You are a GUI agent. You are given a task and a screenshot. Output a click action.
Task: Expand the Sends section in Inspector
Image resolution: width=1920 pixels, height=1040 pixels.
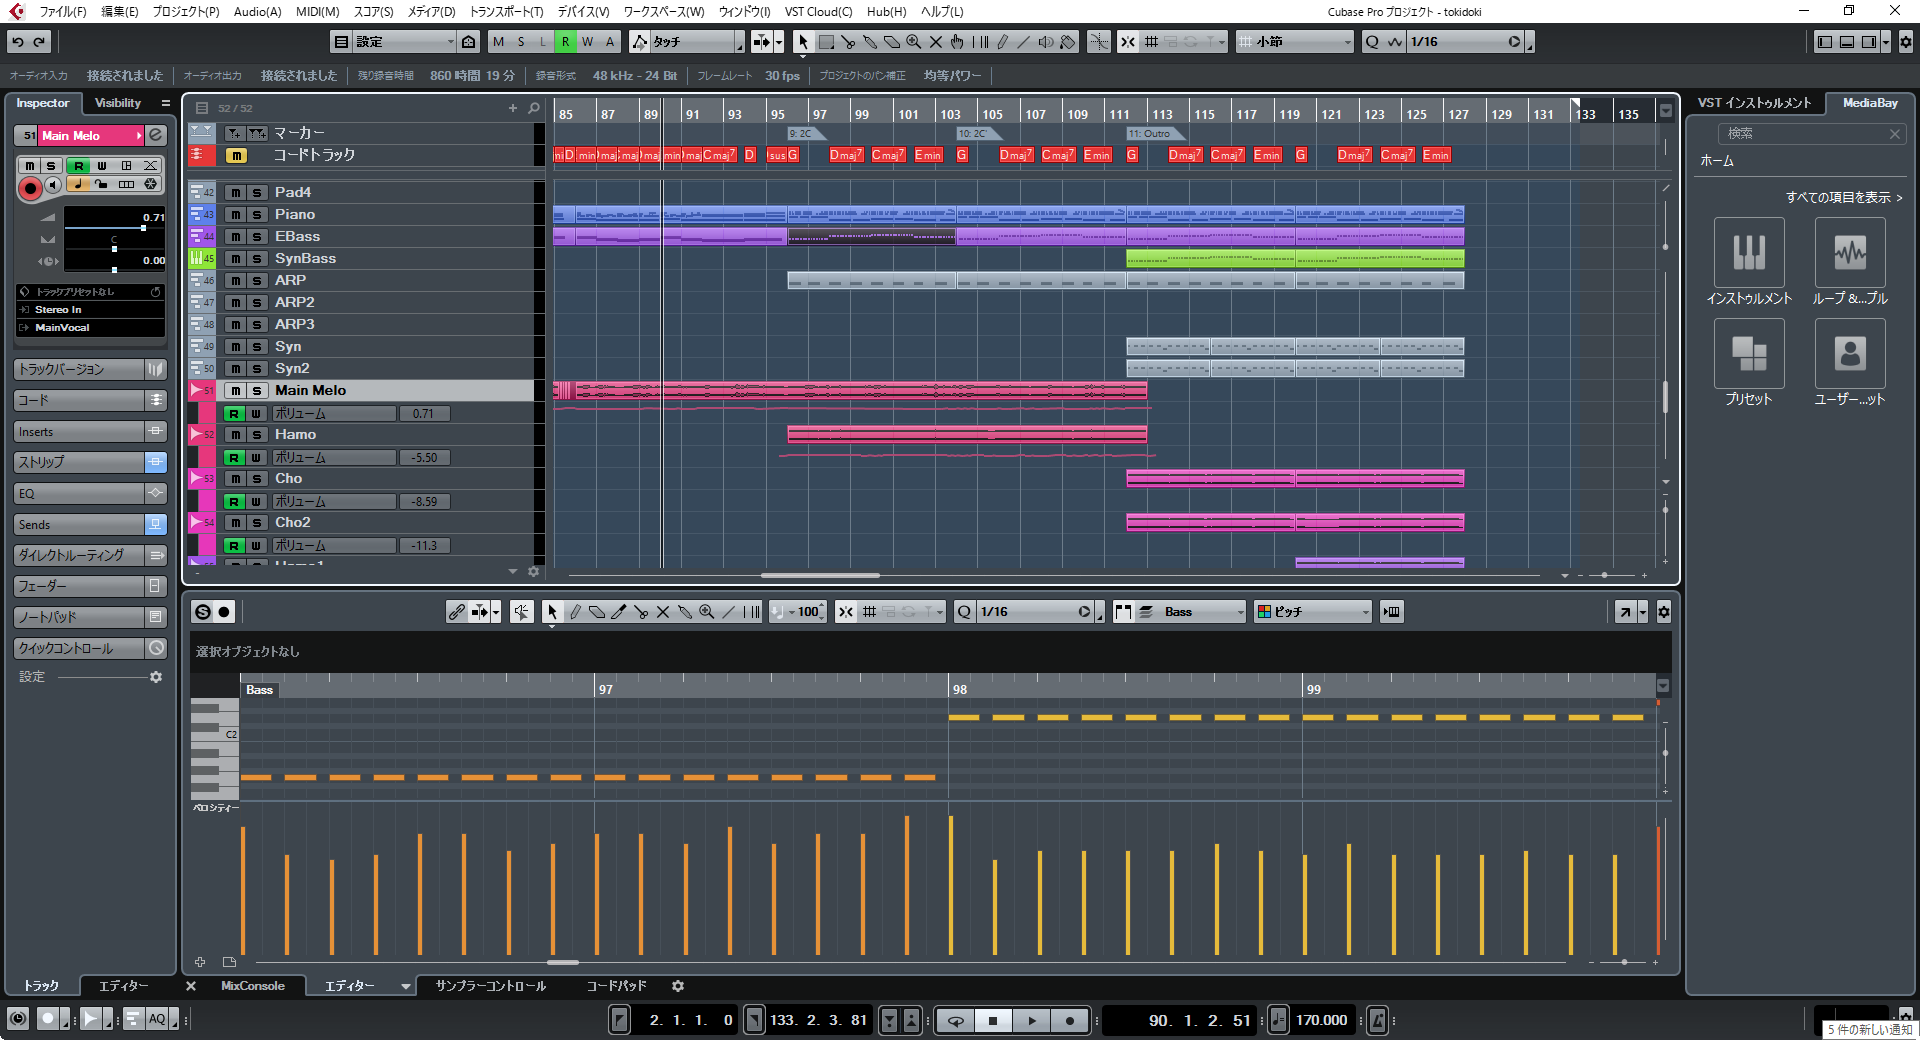pos(79,524)
